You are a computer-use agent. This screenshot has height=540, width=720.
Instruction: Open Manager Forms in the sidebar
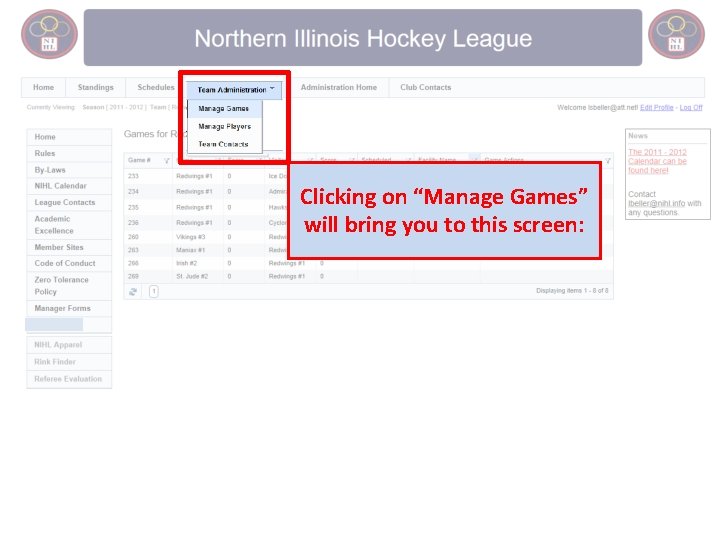(69, 309)
